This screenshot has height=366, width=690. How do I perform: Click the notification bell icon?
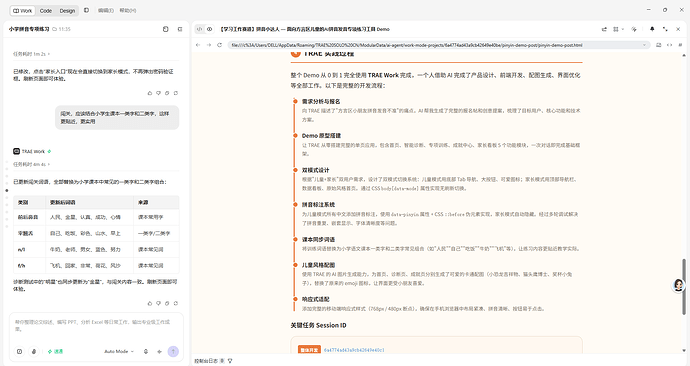(652, 29)
